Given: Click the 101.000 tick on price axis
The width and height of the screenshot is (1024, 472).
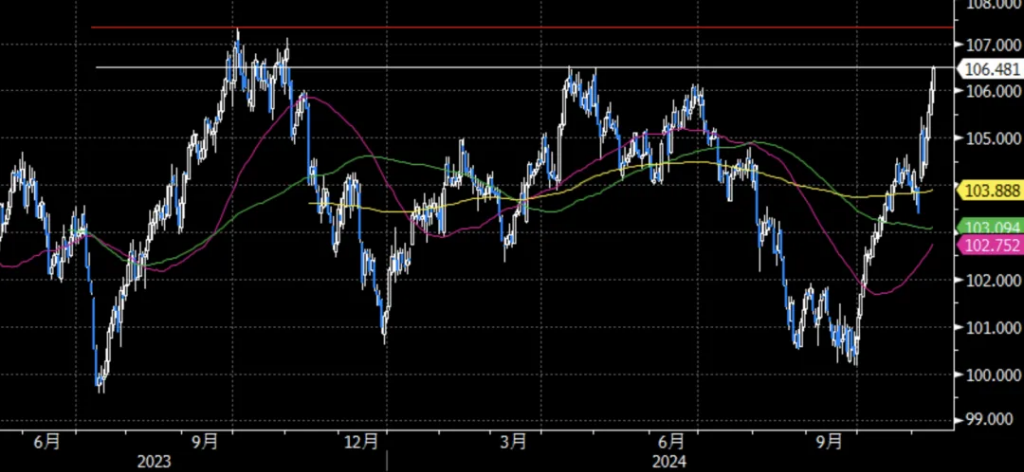Looking at the screenshot, I should 988,328.
